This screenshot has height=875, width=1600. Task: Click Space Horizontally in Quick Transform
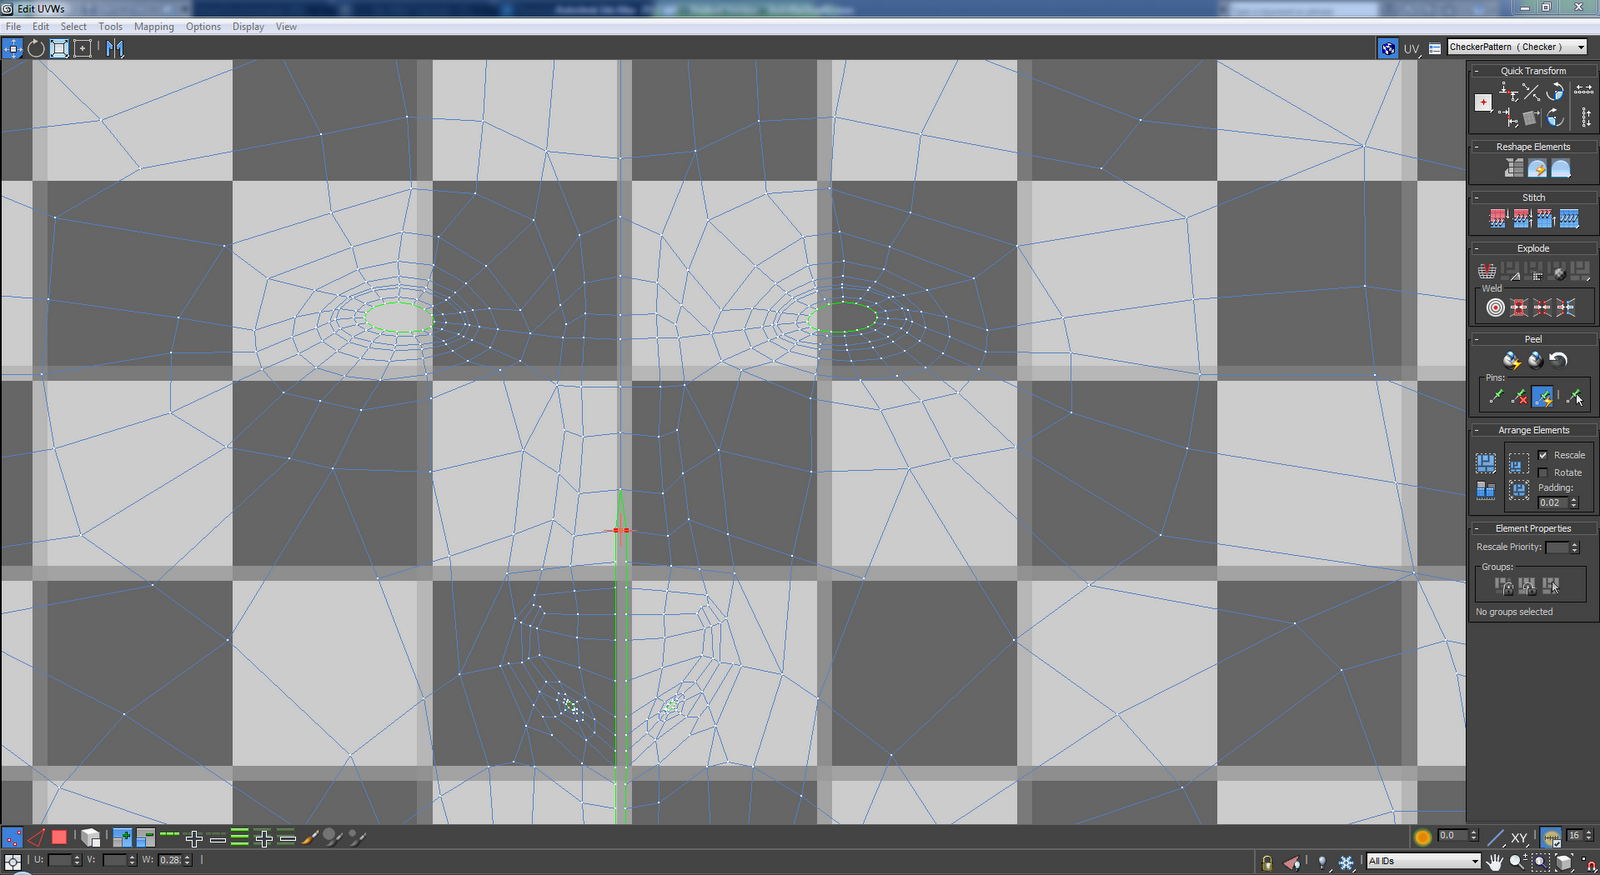click(x=1583, y=89)
